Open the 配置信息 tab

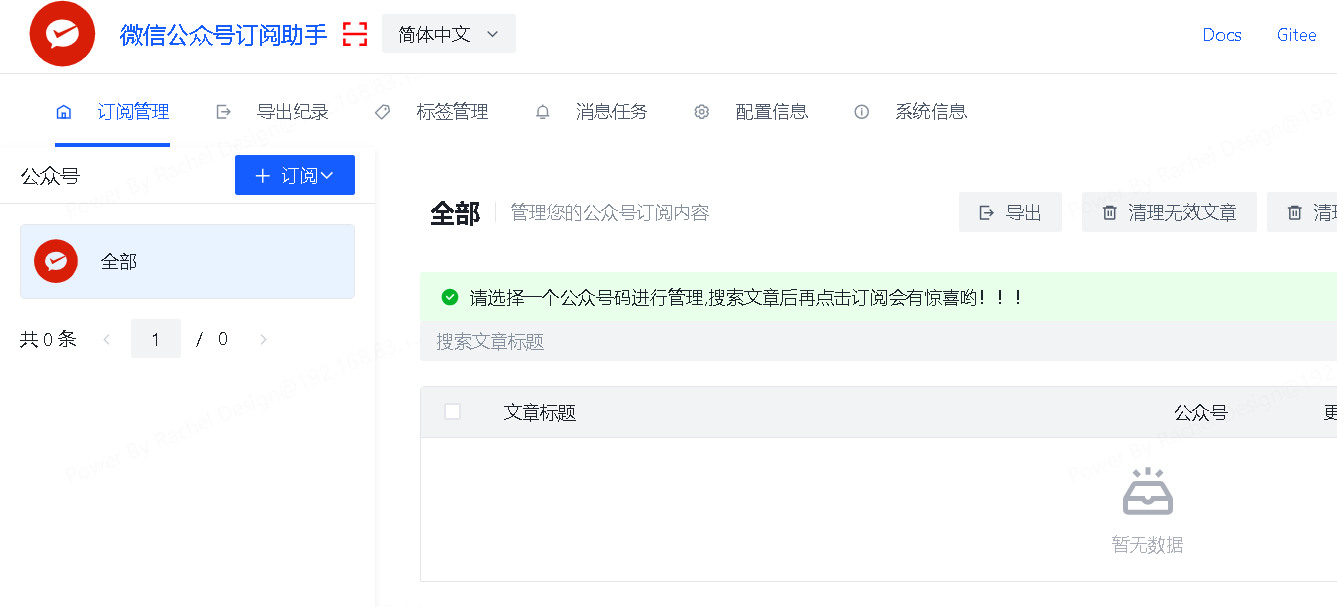[x=771, y=112]
